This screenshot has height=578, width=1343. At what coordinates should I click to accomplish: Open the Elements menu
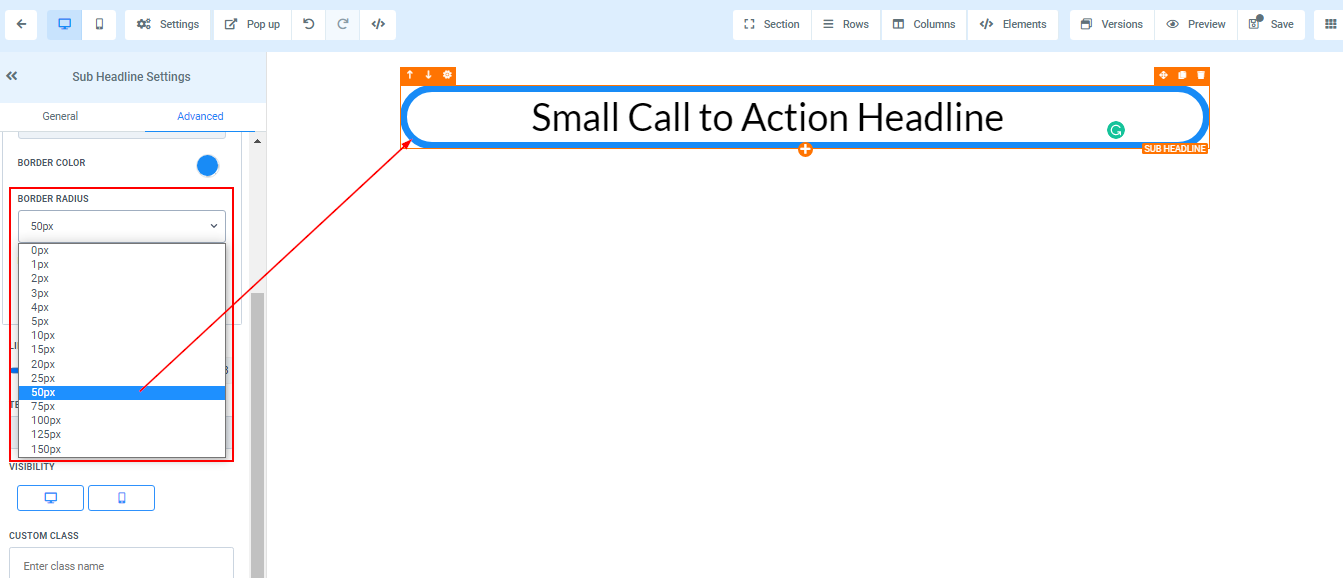(1013, 24)
